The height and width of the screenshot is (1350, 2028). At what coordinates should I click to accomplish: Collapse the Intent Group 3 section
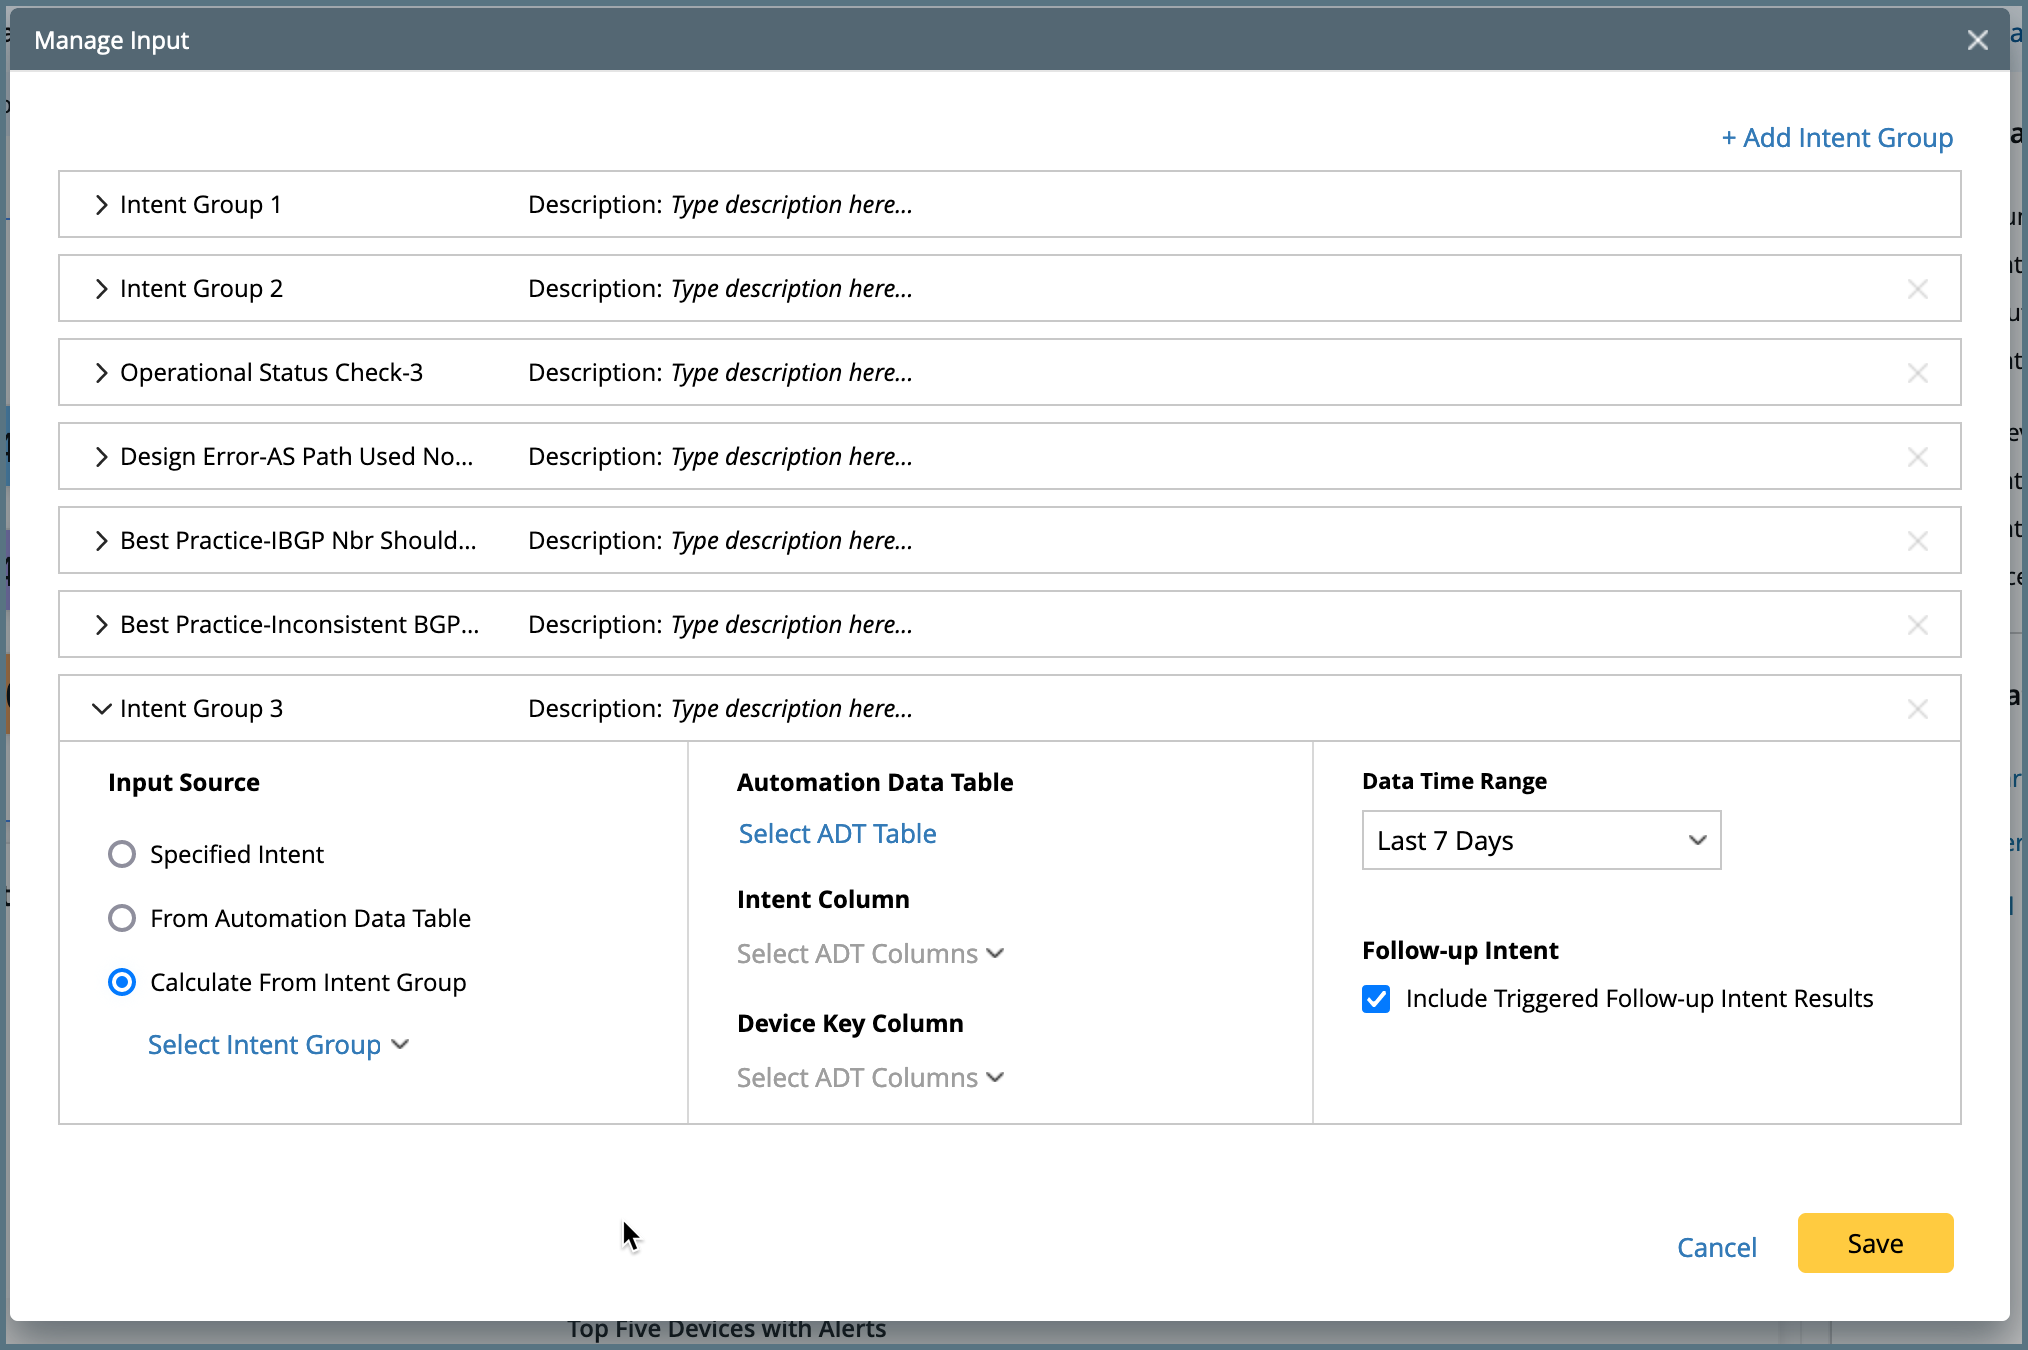pos(101,709)
